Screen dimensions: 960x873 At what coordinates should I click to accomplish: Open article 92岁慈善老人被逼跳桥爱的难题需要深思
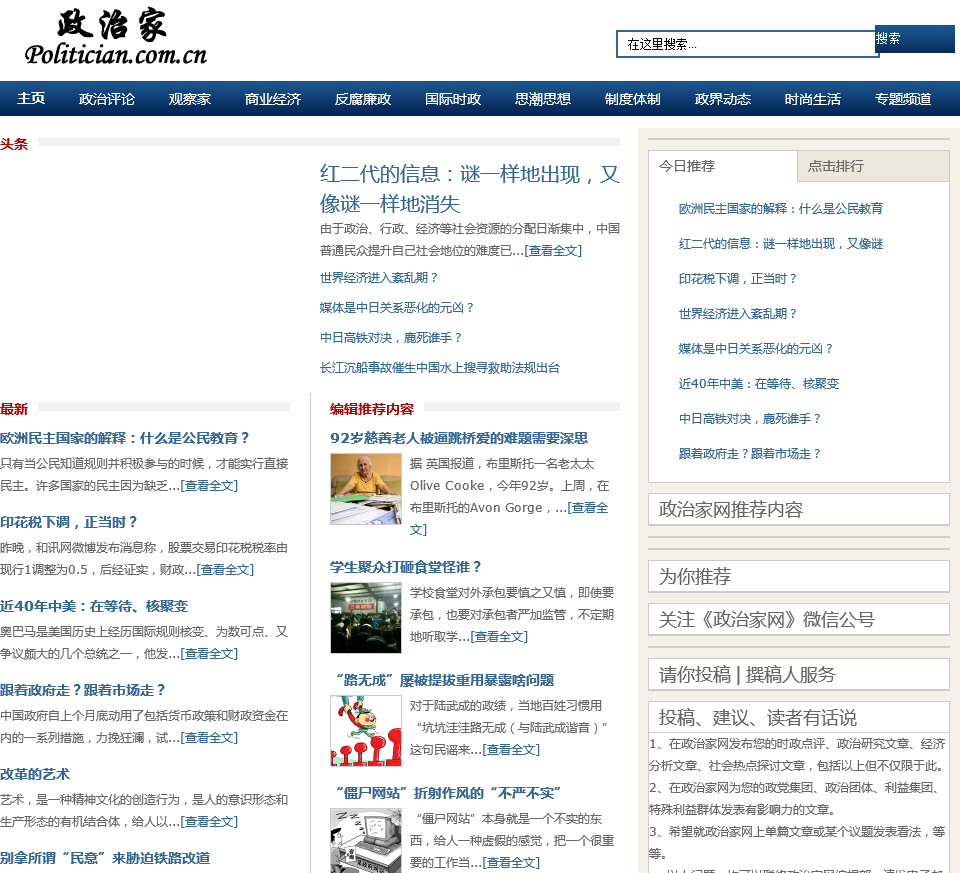point(459,438)
